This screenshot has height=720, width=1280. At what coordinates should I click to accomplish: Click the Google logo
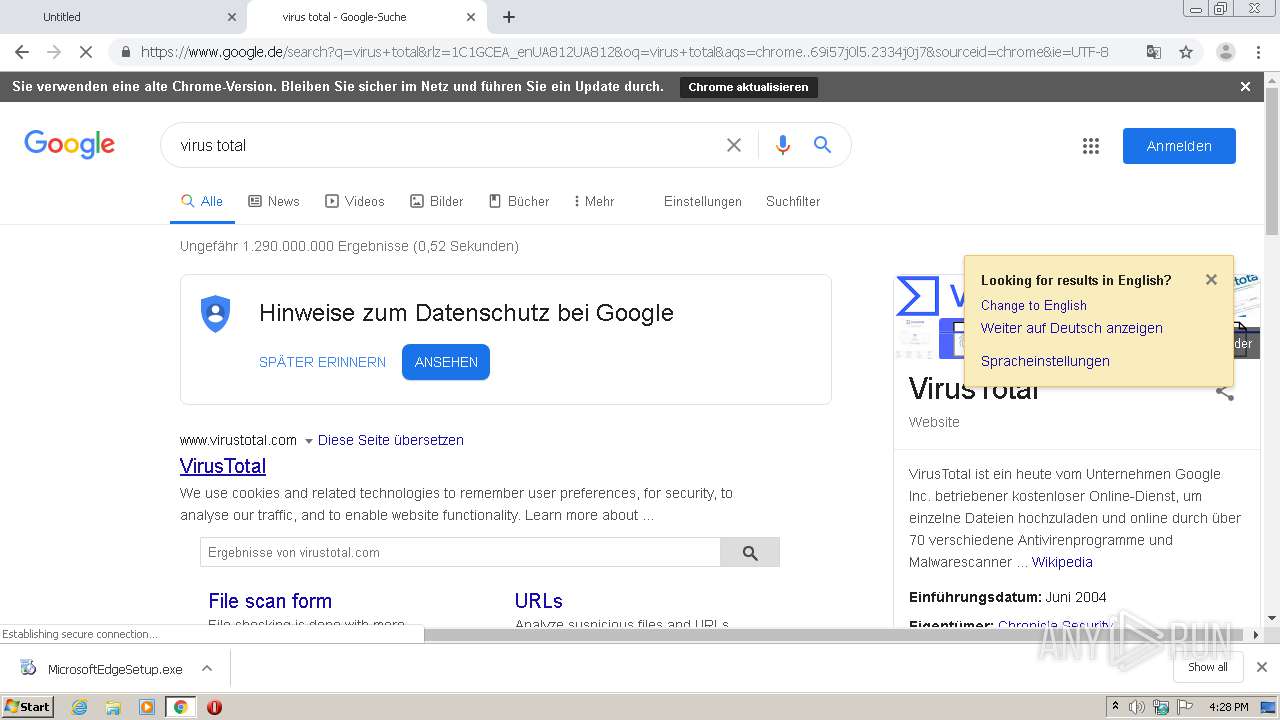69,145
